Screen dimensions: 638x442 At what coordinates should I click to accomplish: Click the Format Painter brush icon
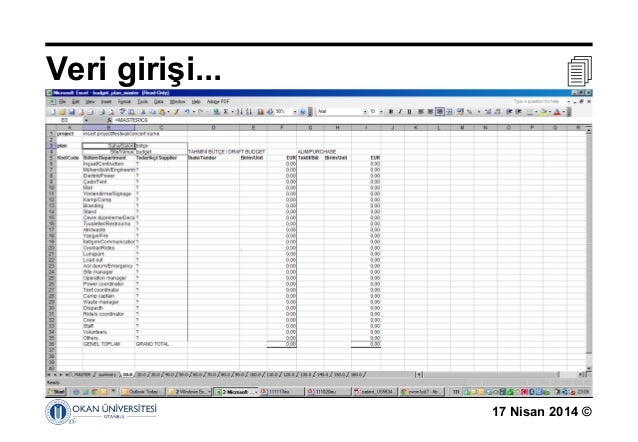(176, 112)
